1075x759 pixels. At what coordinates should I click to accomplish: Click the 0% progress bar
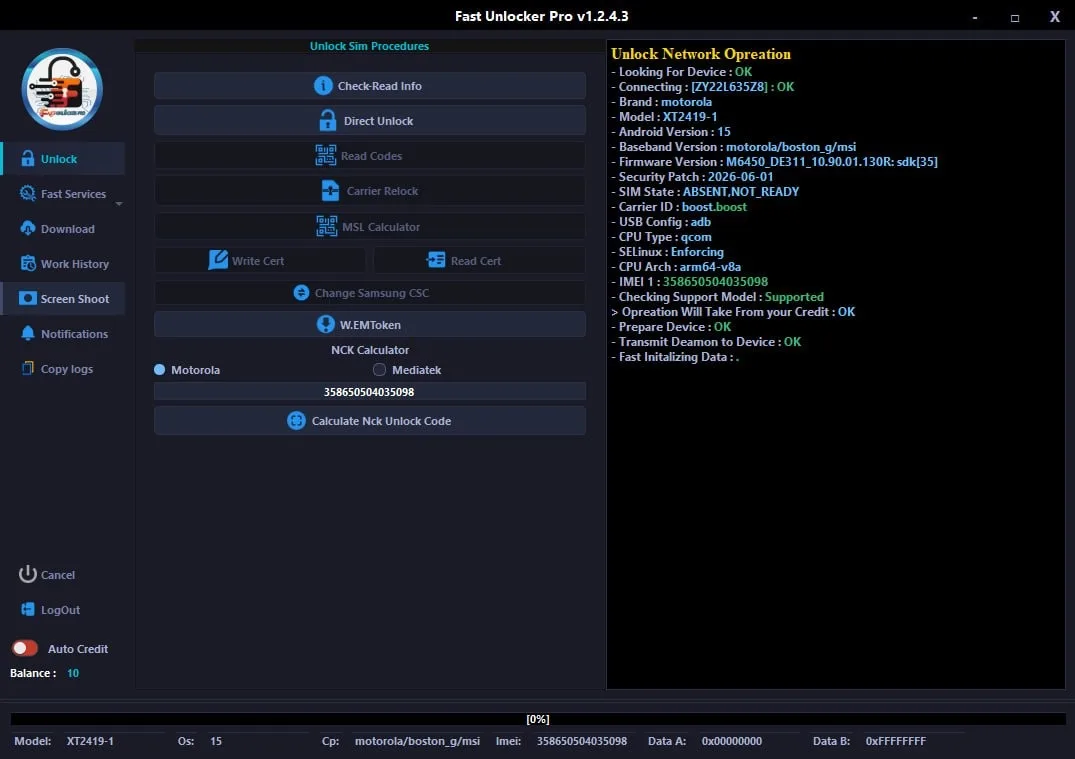tap(538, 719)
